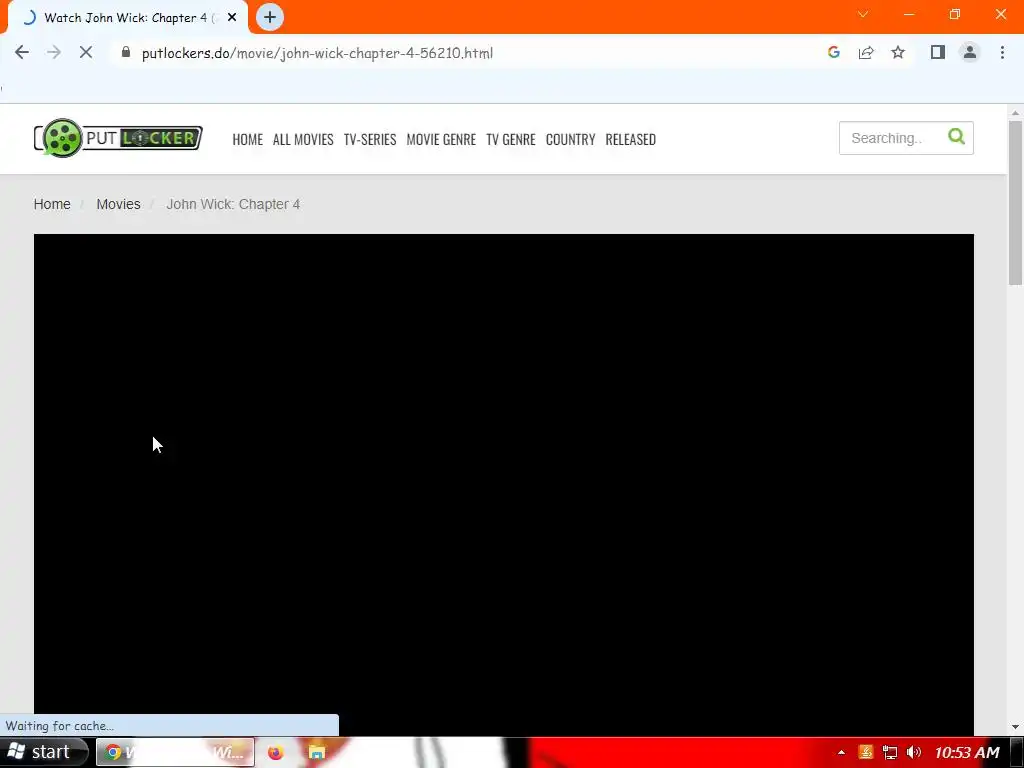Viewport: 1024px width, 768px height.
Task: Click the 10:53 AM clock
Action: (x=967, y=753)
